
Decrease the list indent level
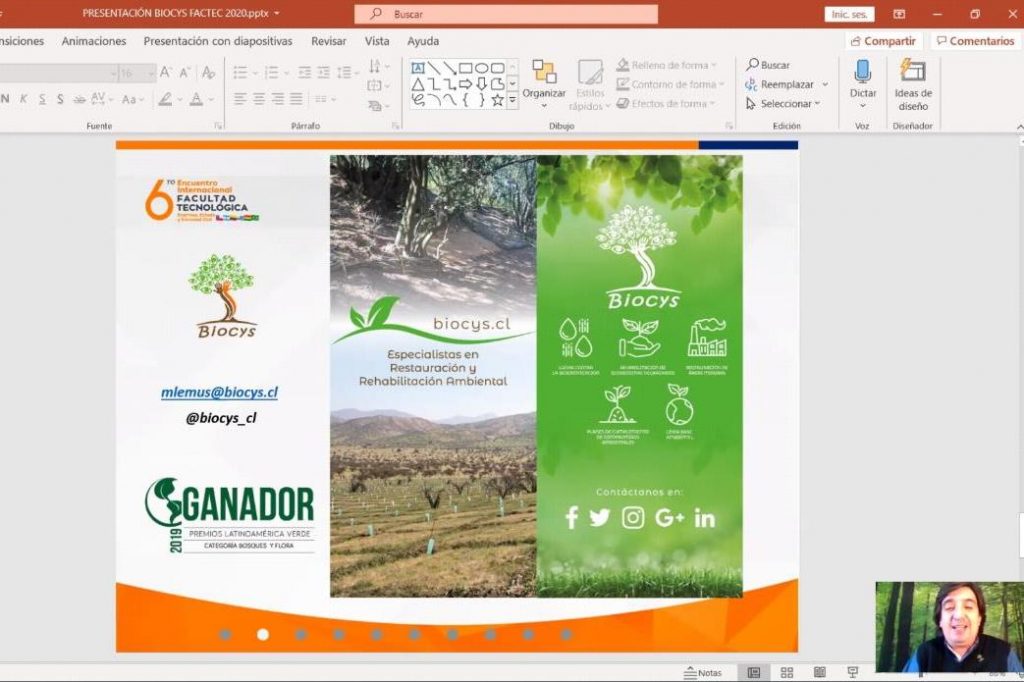point(304,73)
